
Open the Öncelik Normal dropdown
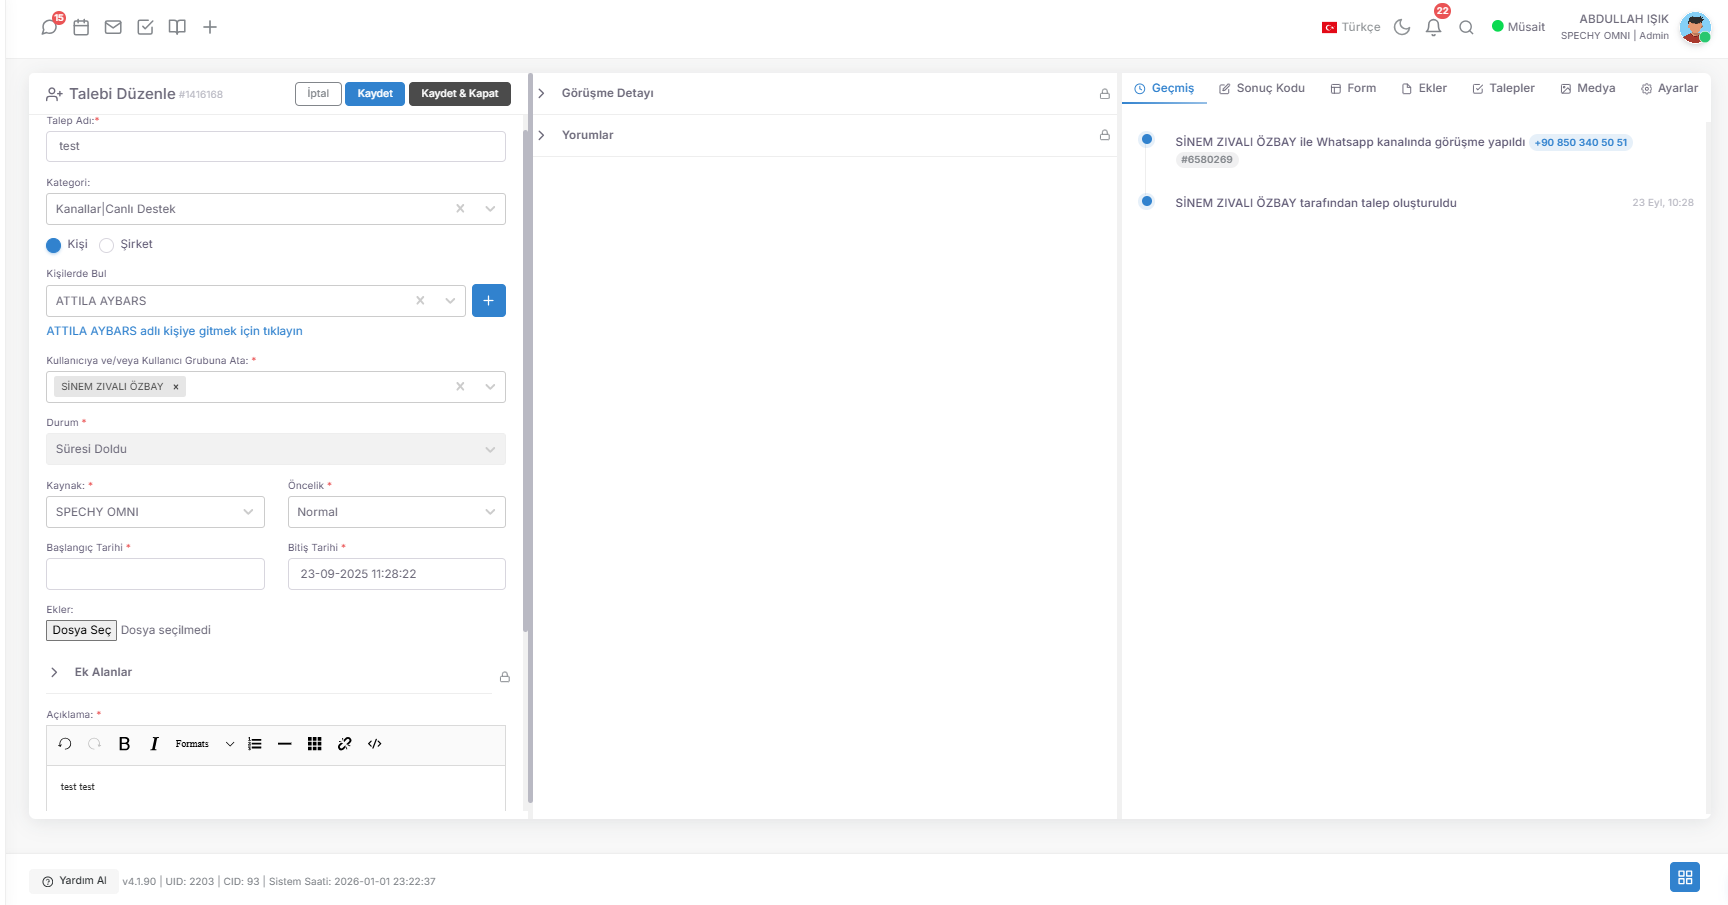point(397,512)
